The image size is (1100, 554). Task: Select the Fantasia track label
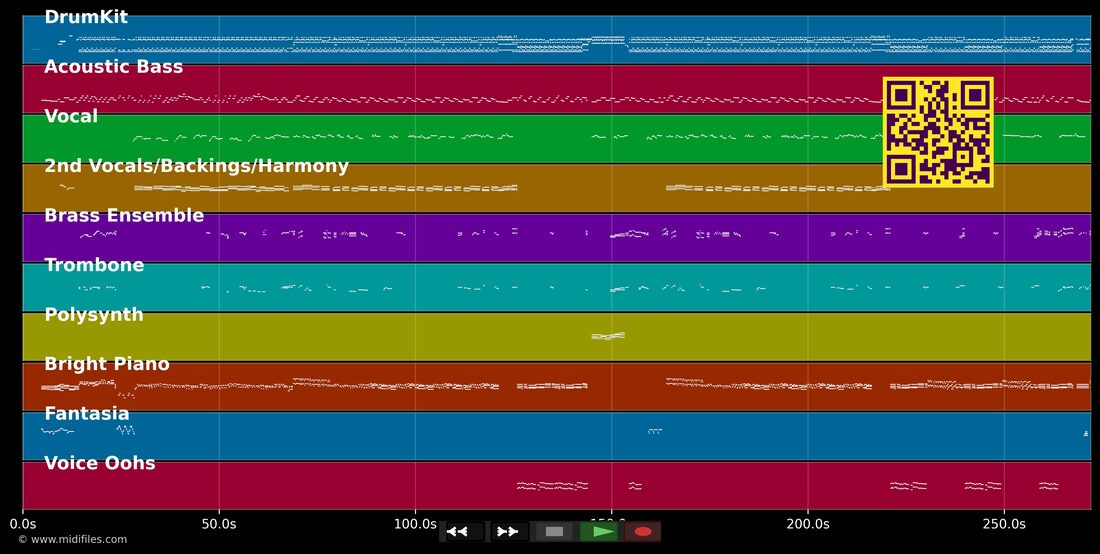pos(86,414)
